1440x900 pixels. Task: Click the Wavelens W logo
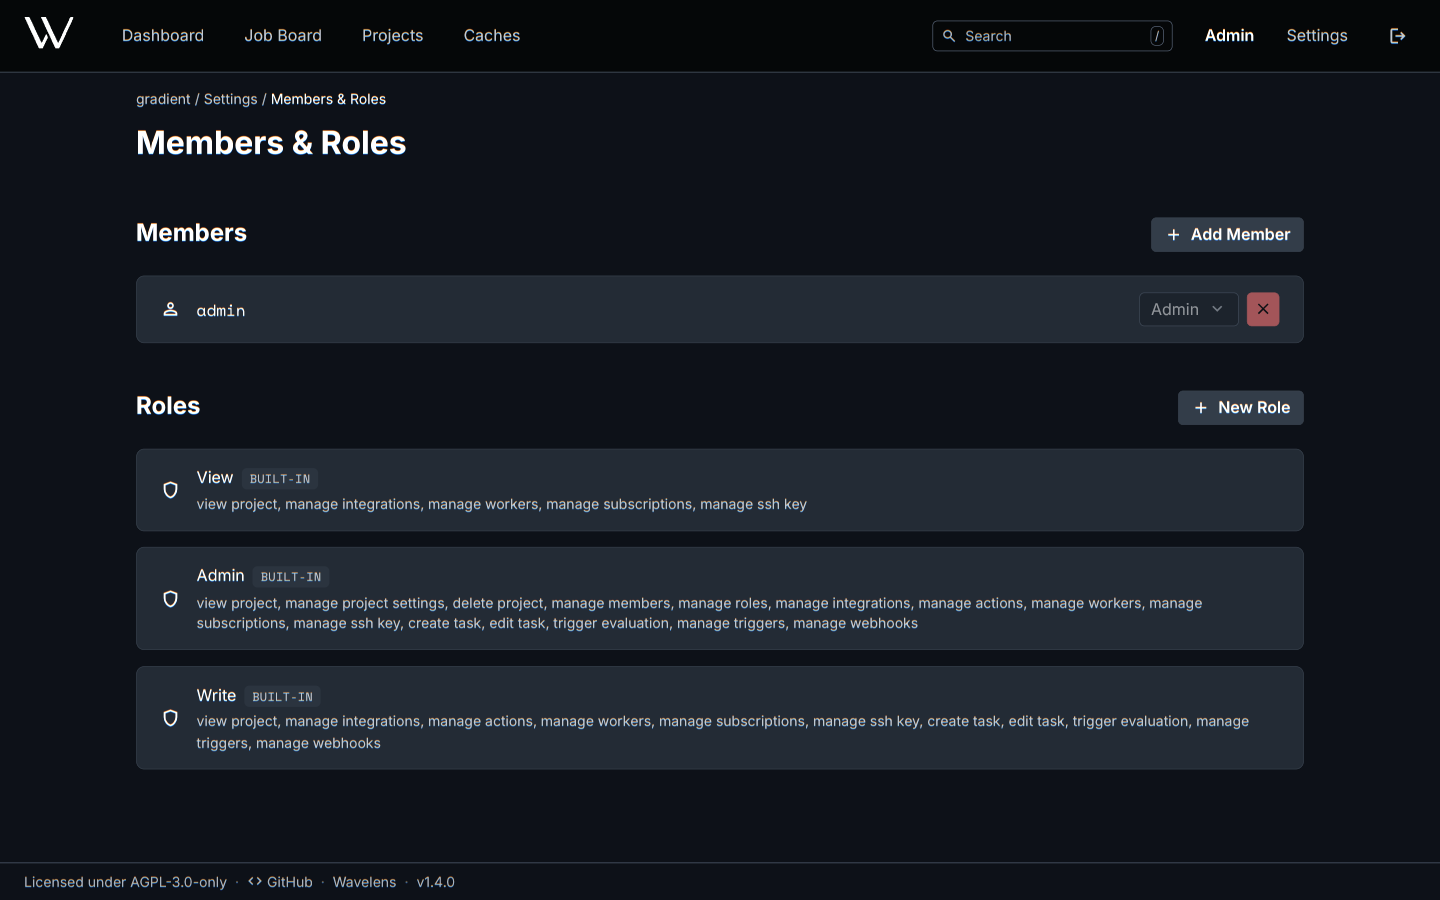(49, 33)
